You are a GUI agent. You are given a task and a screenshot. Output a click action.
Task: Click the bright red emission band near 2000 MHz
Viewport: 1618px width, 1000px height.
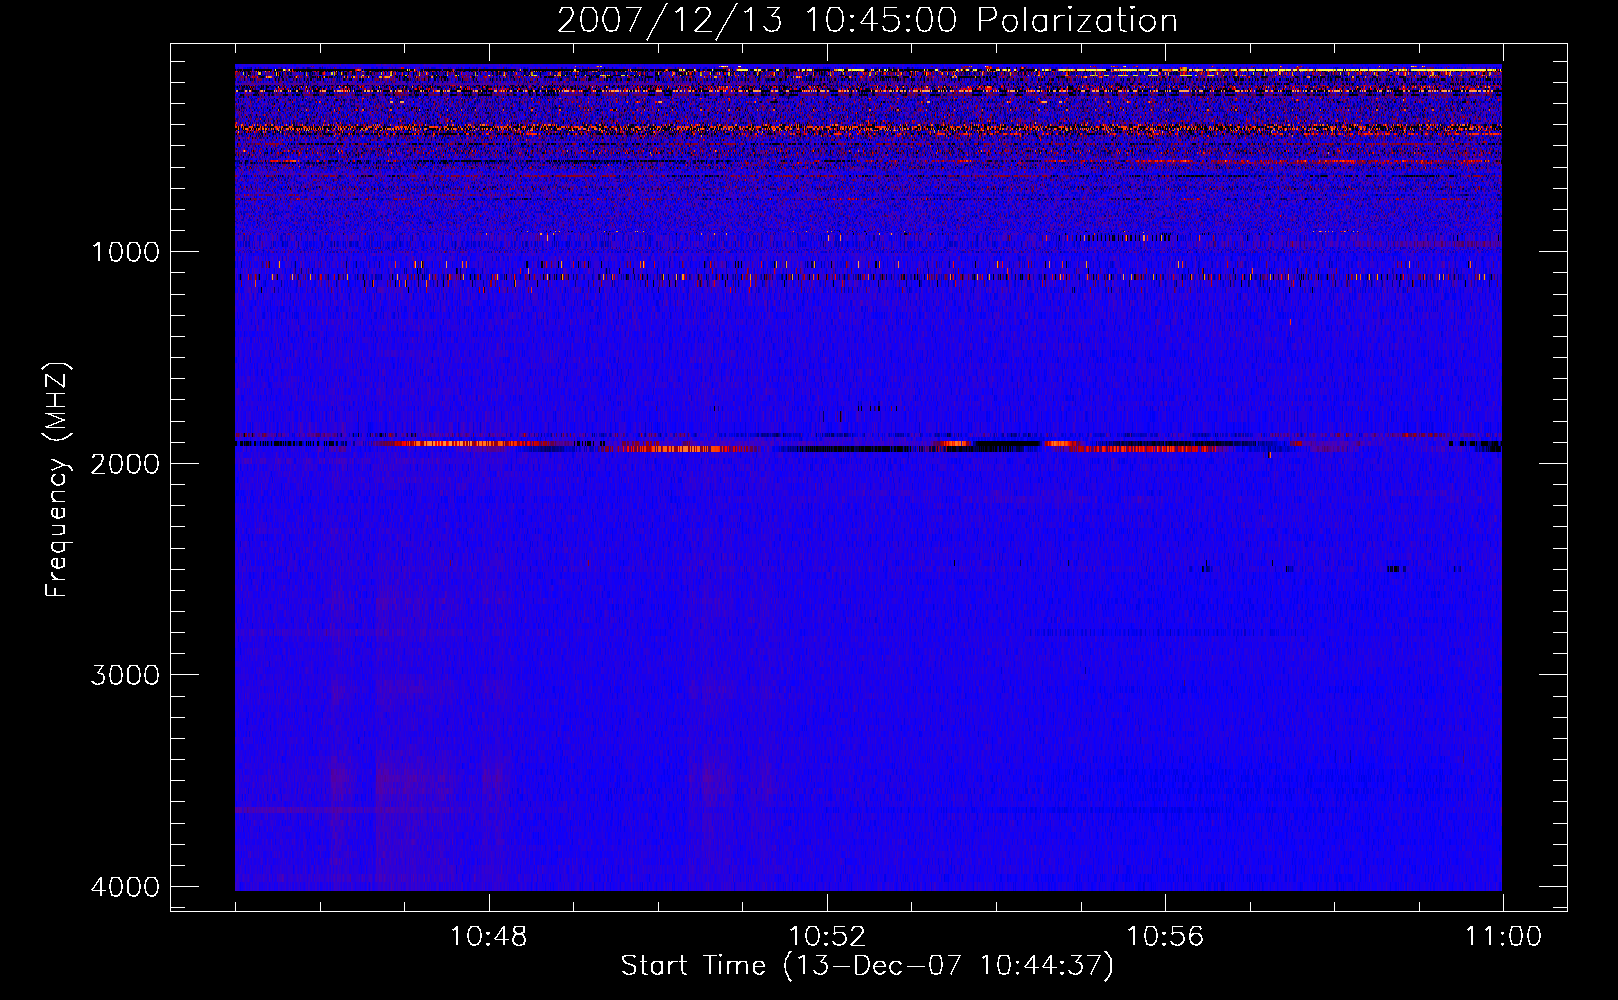tap(868, 444)
